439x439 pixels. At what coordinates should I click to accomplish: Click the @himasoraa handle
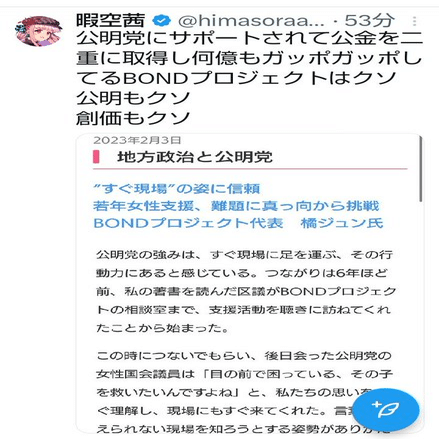point(251,21)
